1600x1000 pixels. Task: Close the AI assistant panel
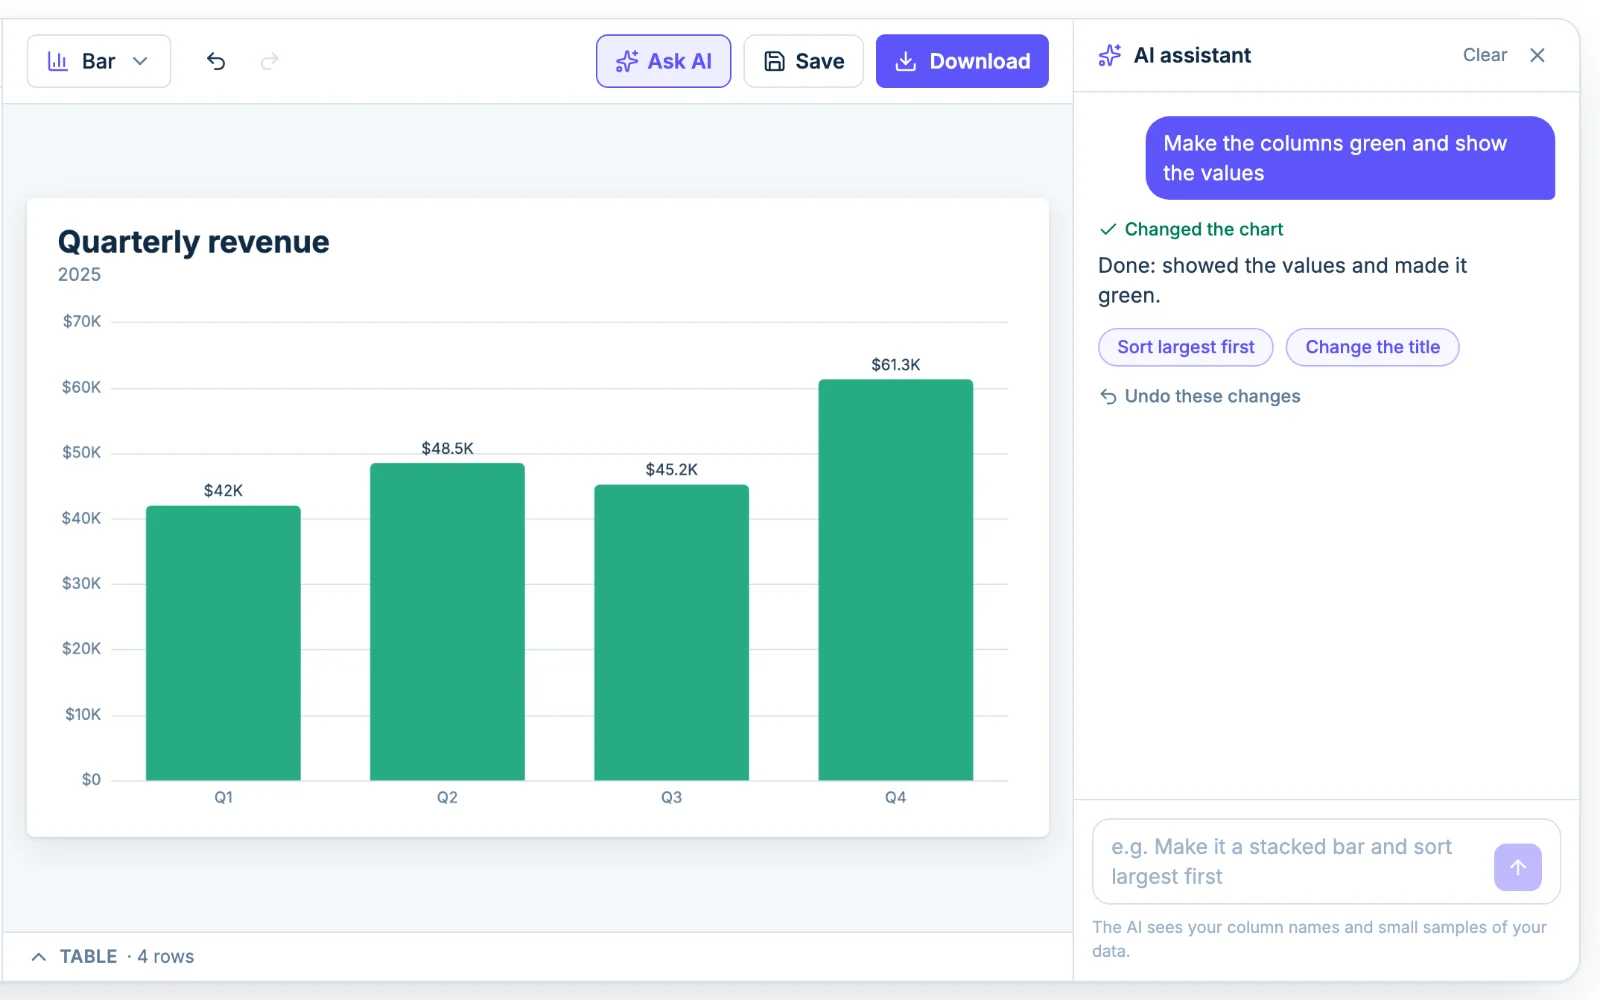1538,55
